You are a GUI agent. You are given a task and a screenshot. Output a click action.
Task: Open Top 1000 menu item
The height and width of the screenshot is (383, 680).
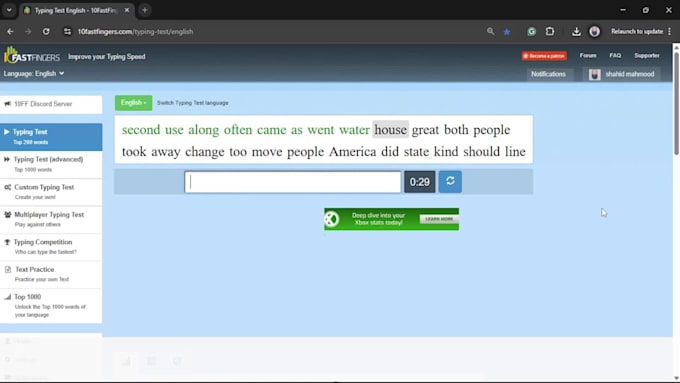pyautogui.click(x=51, y=305)
